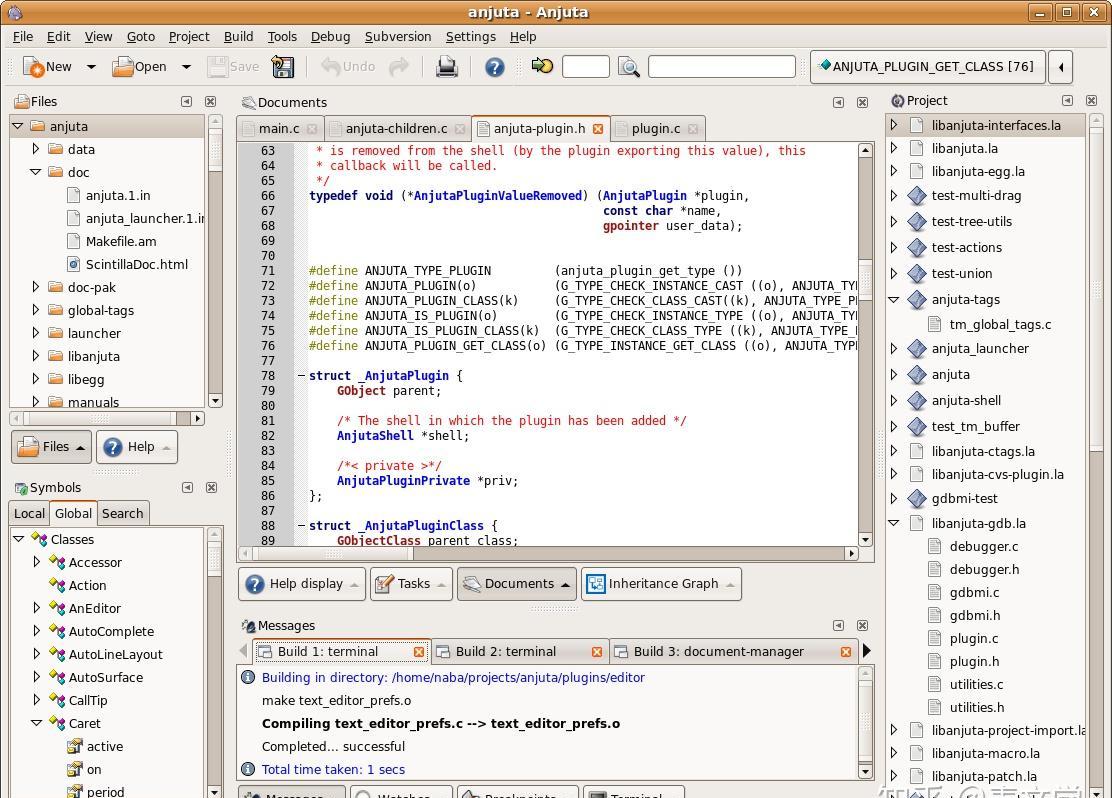Click the Print icon in toolbar

(x=446, y=67)
